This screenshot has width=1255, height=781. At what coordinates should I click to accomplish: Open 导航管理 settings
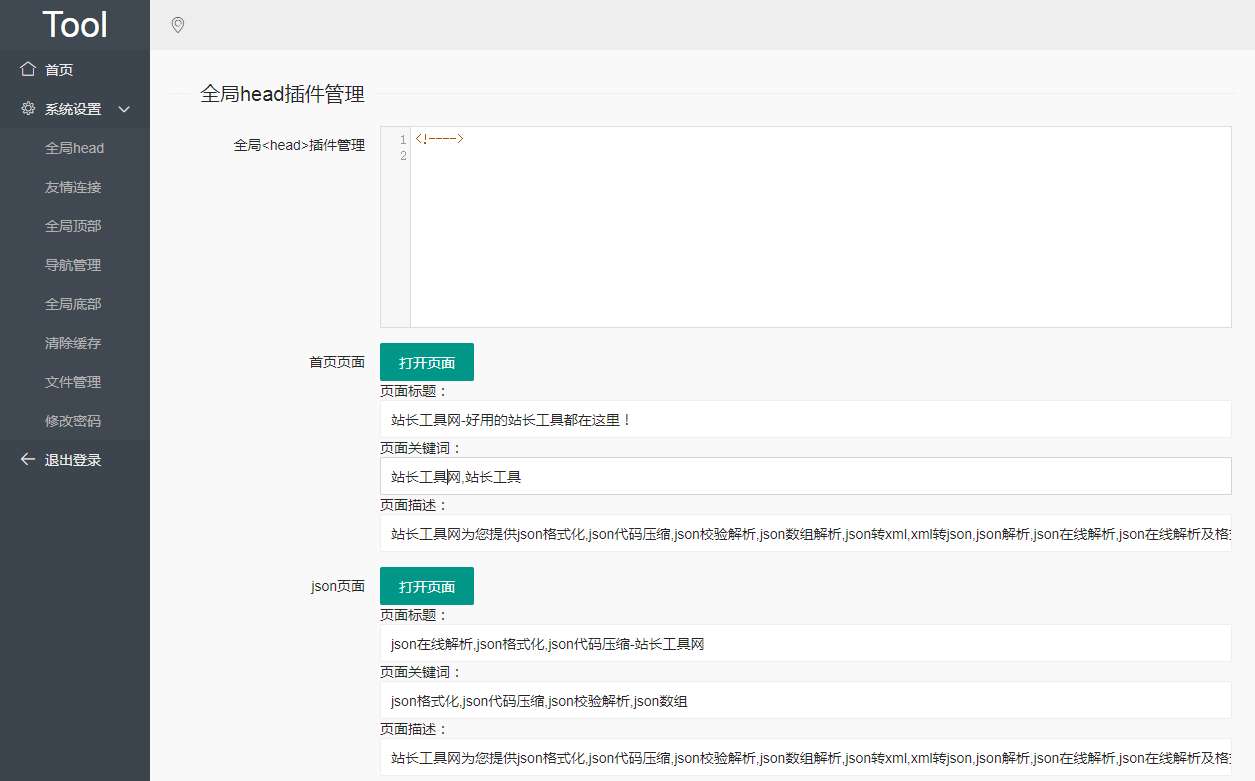point(75,264)
